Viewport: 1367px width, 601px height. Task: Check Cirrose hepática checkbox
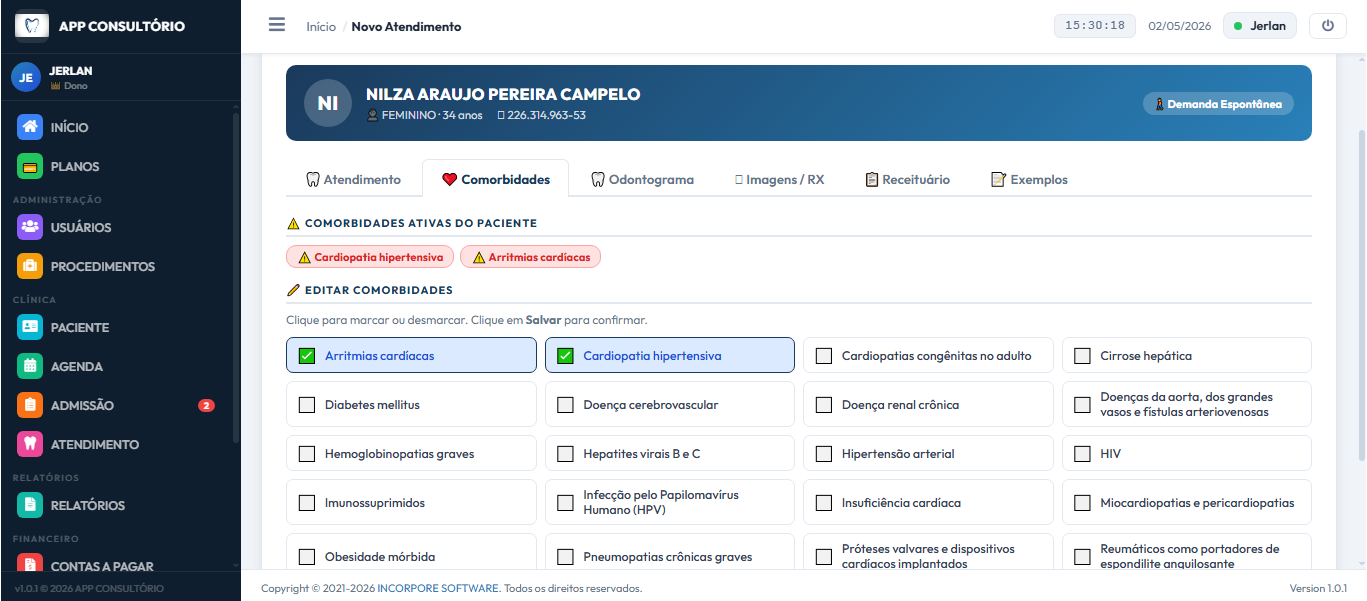point(1082,355)
